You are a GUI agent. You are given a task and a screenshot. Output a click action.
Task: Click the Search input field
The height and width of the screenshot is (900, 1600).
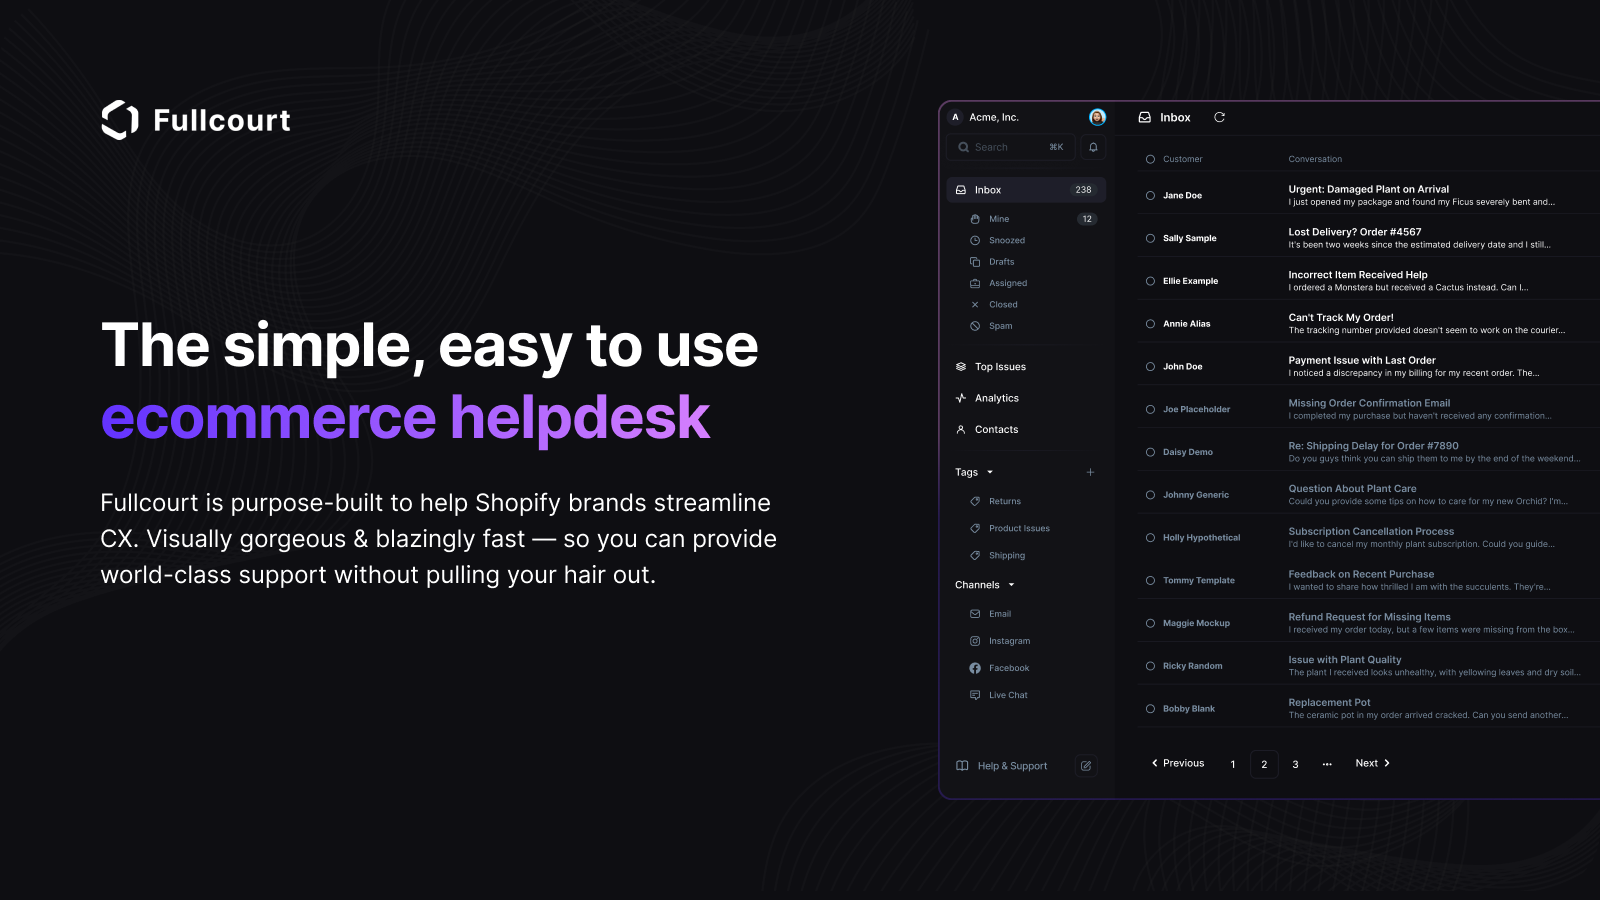coord(1011,147)
